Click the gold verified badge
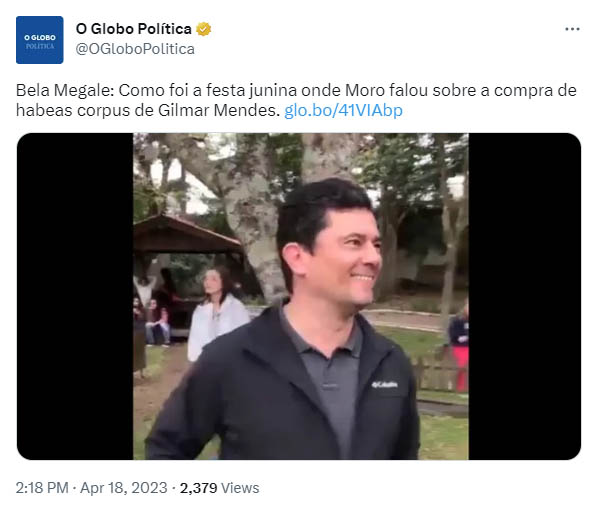This screenshot has height=505, width=596. point(204,29)
